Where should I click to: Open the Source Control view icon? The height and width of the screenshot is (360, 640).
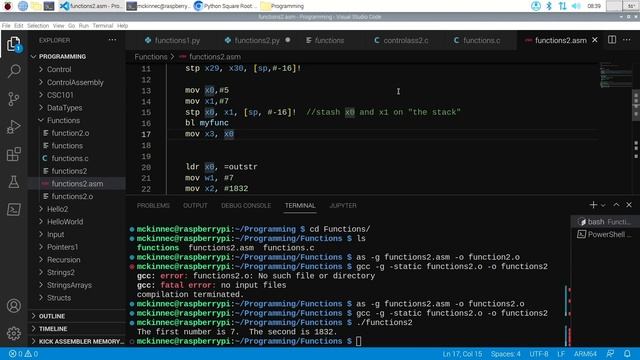tap(13, 99)
